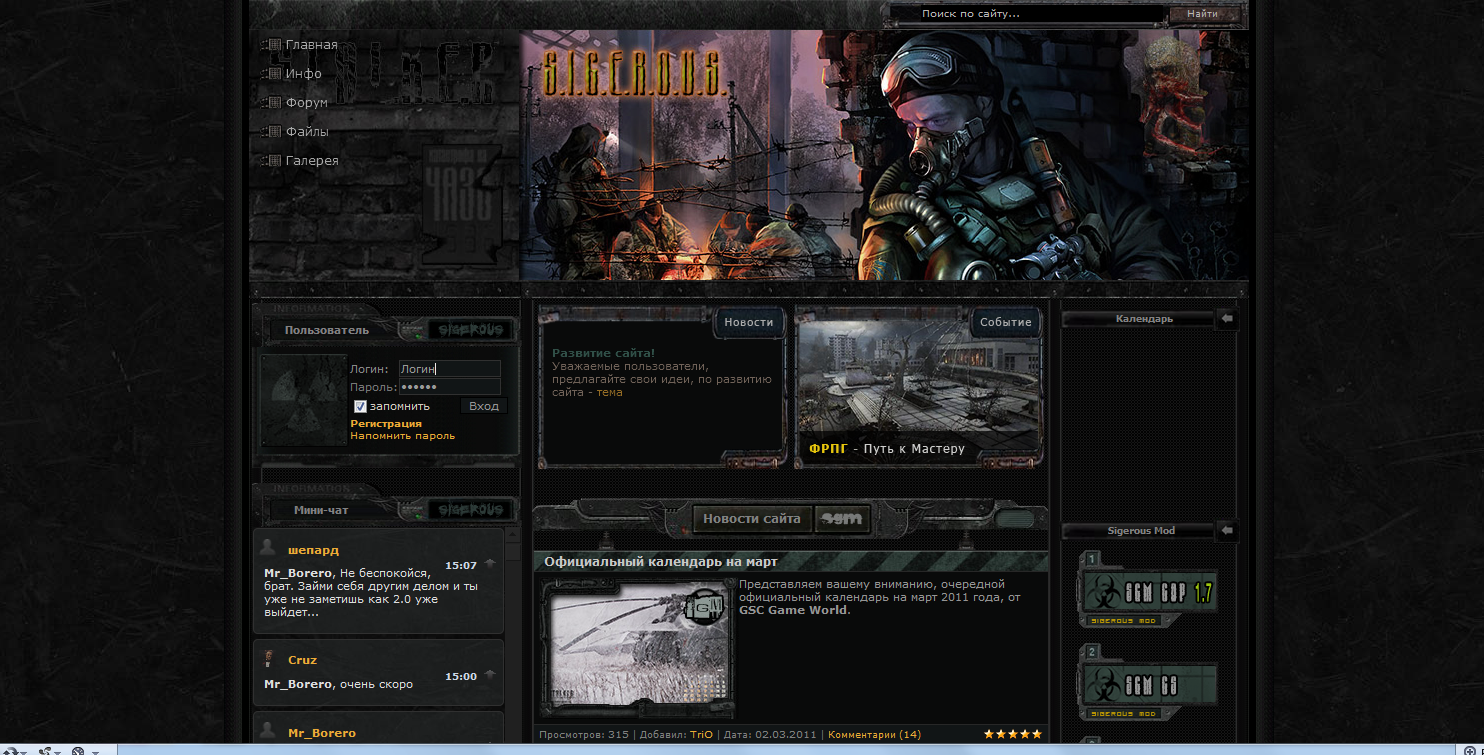The height and width of the screenshot is (755, 1484).
Task: Open the 'ФРПГ - Путь к Мастеру' link
Action: pyautogui.click(x=887, y=449)
